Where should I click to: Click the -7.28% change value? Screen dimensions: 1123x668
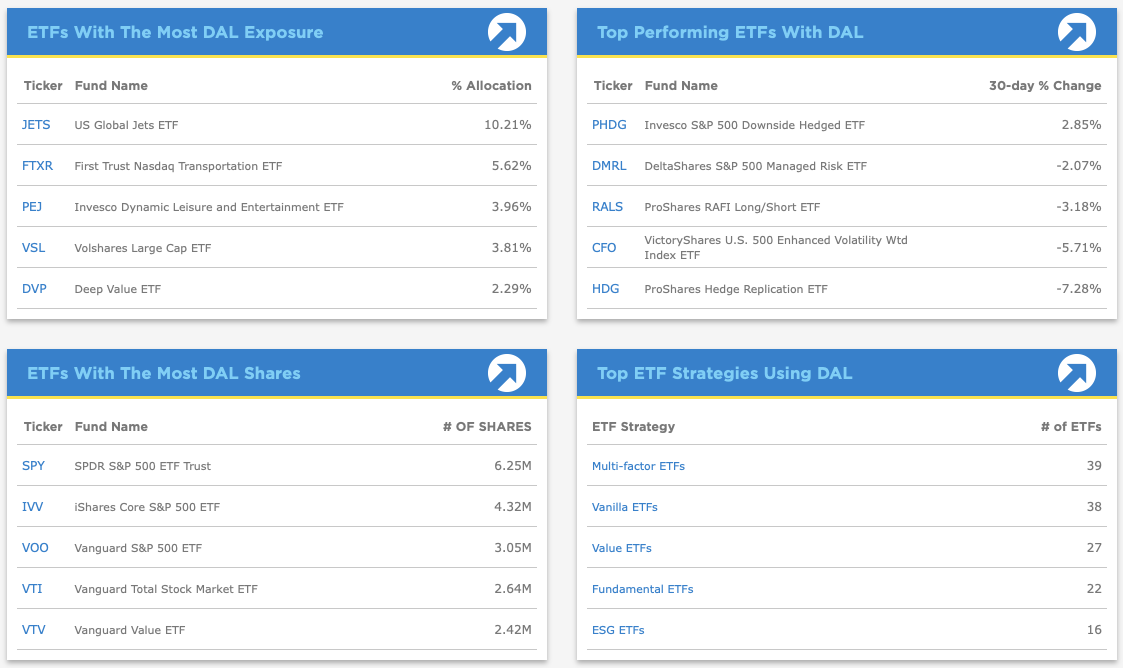click(1079, 289)
